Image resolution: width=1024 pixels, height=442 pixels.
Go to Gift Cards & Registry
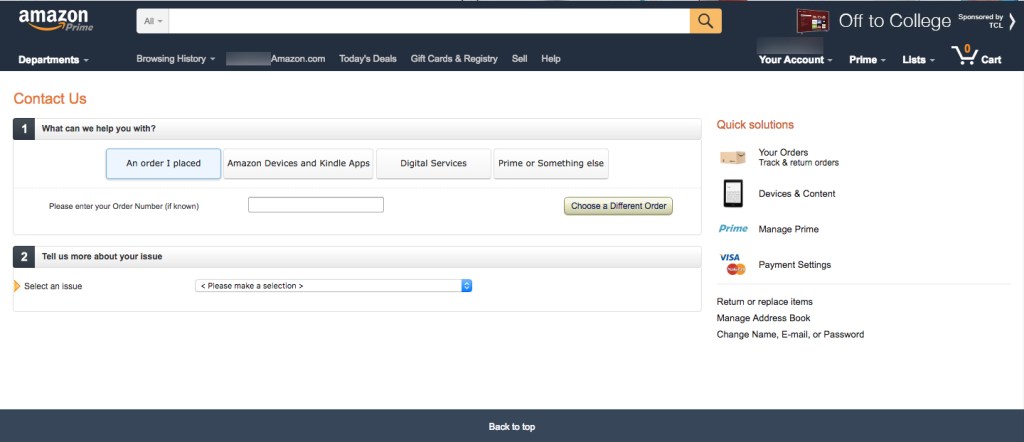click(x=453, y=59)
